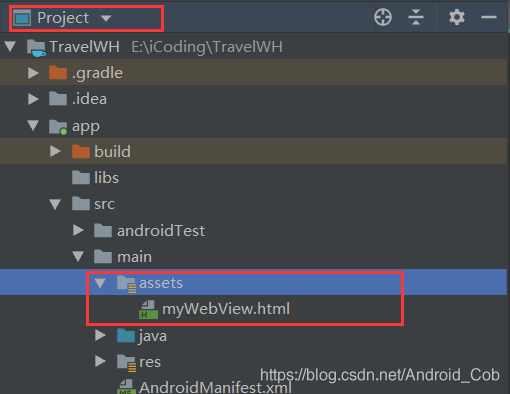This screenshot has width=510, height=394.
Task: Click the myWebView.html file icon
Action: [148, 310]
